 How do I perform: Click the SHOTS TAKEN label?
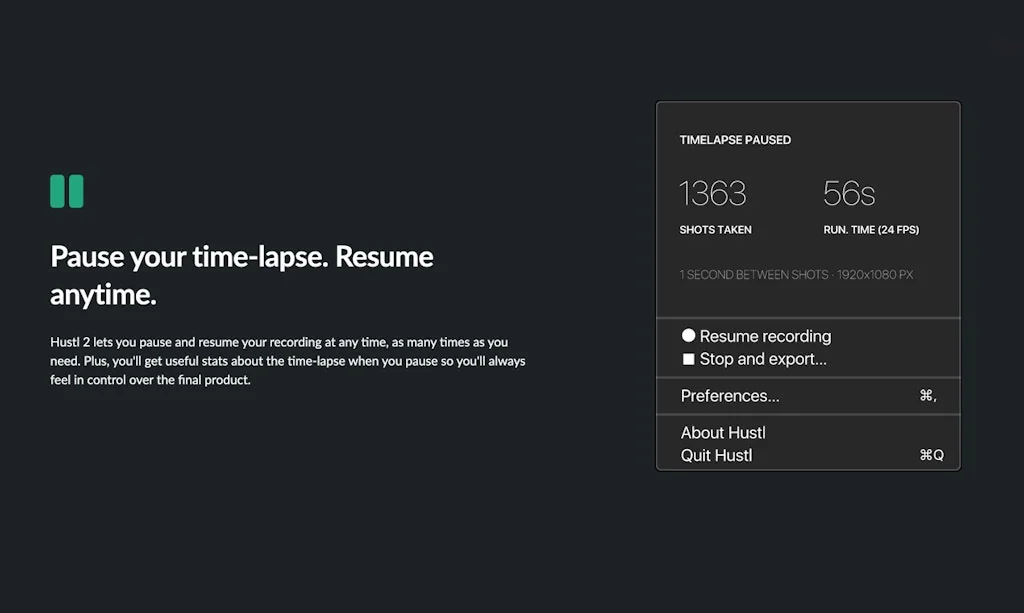click(x=715, y=230)
